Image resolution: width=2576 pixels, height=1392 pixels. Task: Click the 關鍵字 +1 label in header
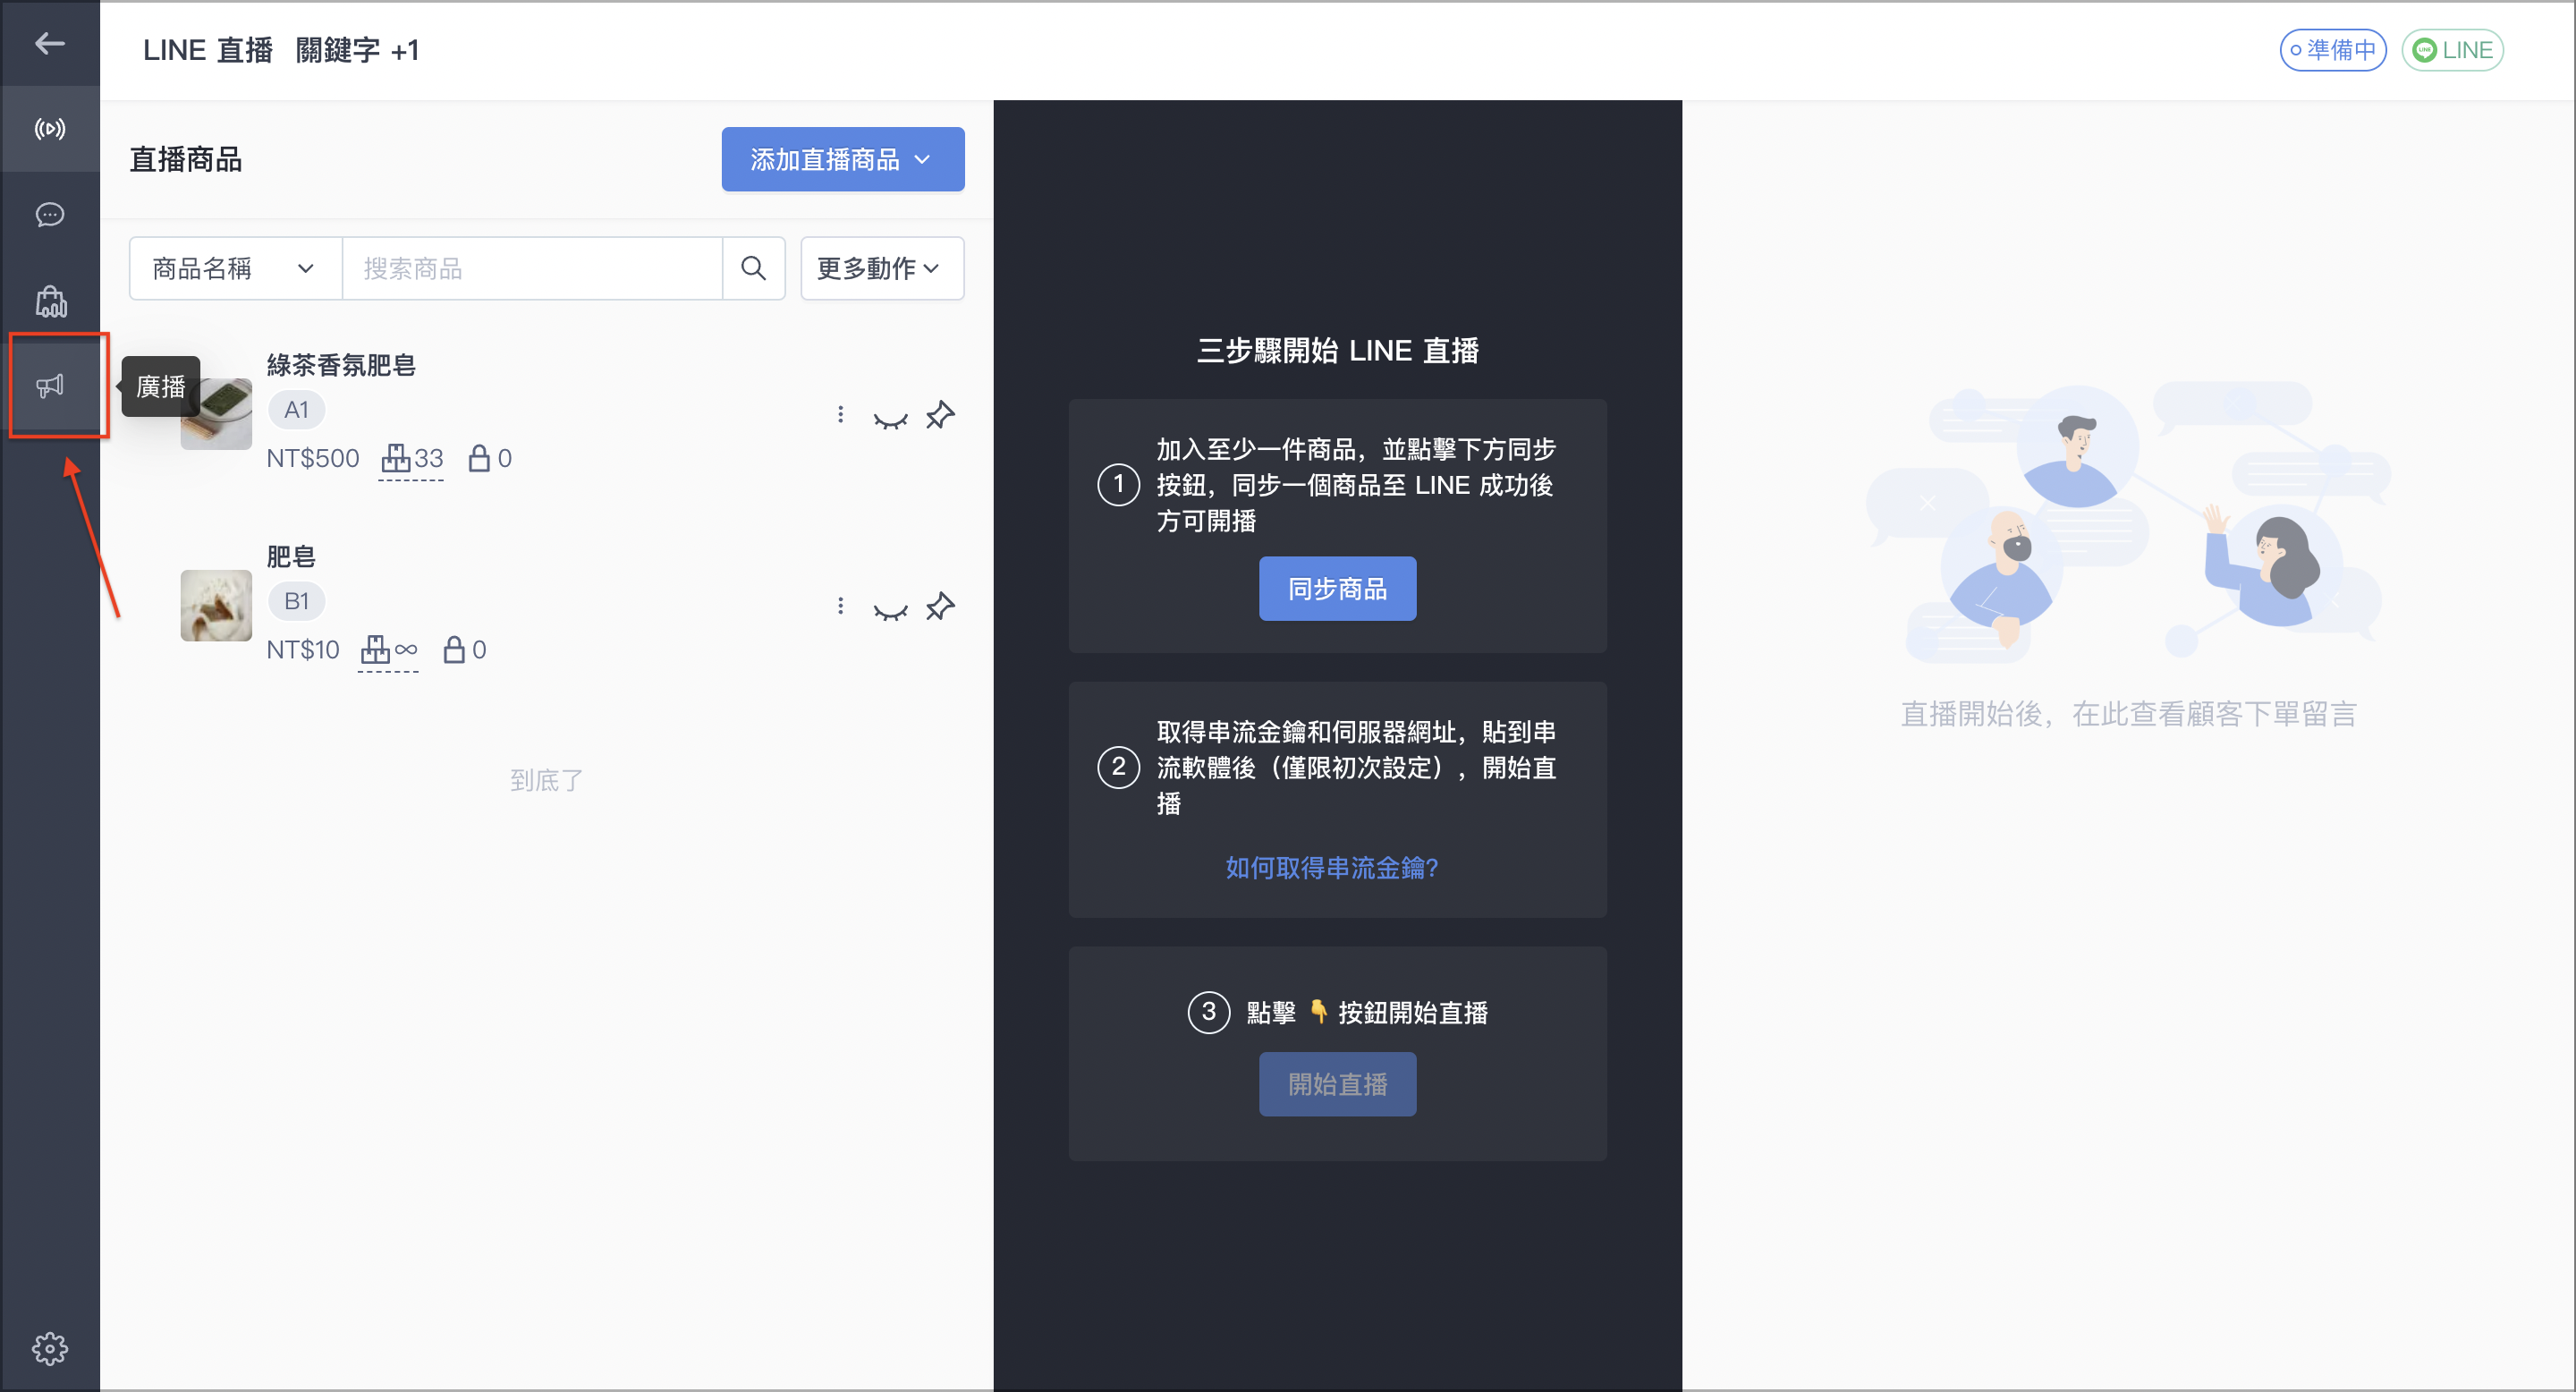(357, 50)
